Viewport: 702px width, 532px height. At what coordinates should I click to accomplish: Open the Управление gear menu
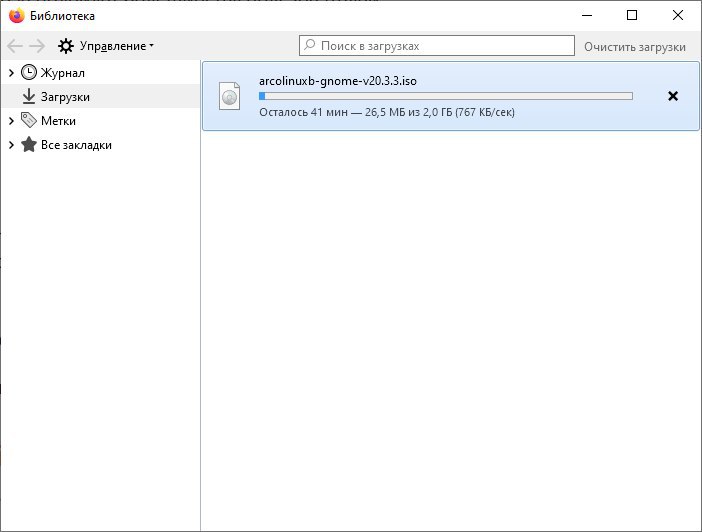(x=106, y=46)
